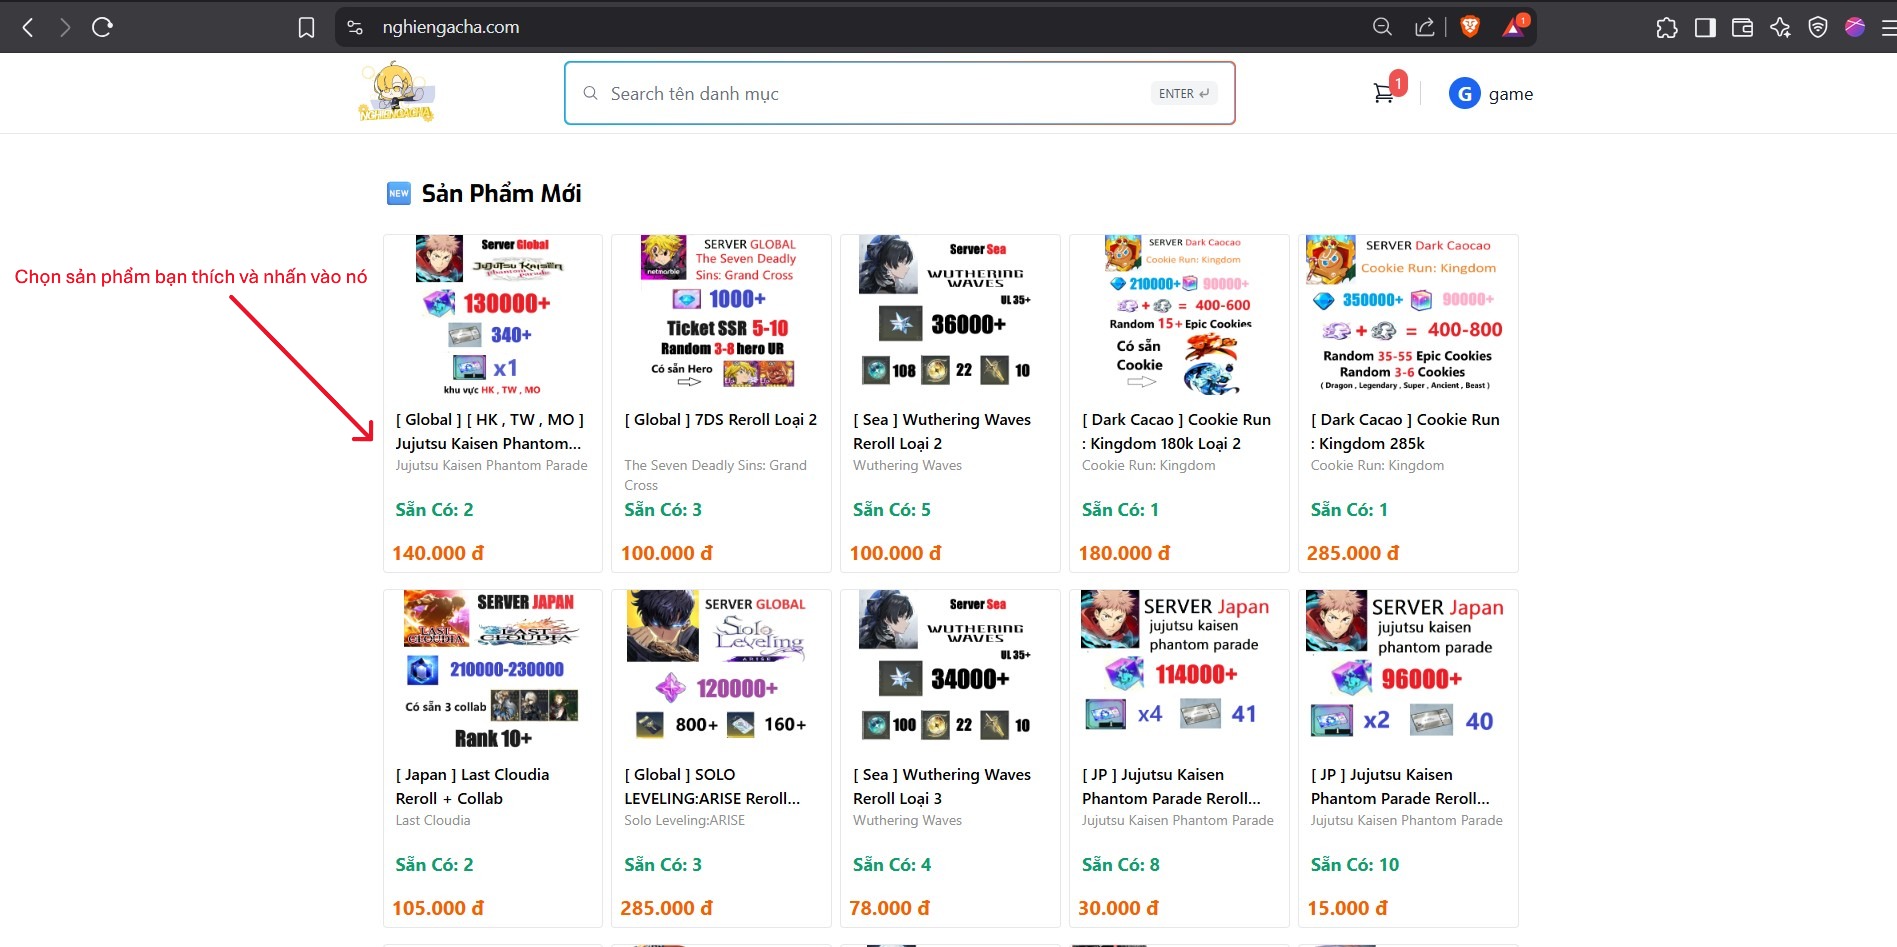Open the browser extensions puzzle icon
This screenshot has width=1897, height=947.
coord(1666,27)
